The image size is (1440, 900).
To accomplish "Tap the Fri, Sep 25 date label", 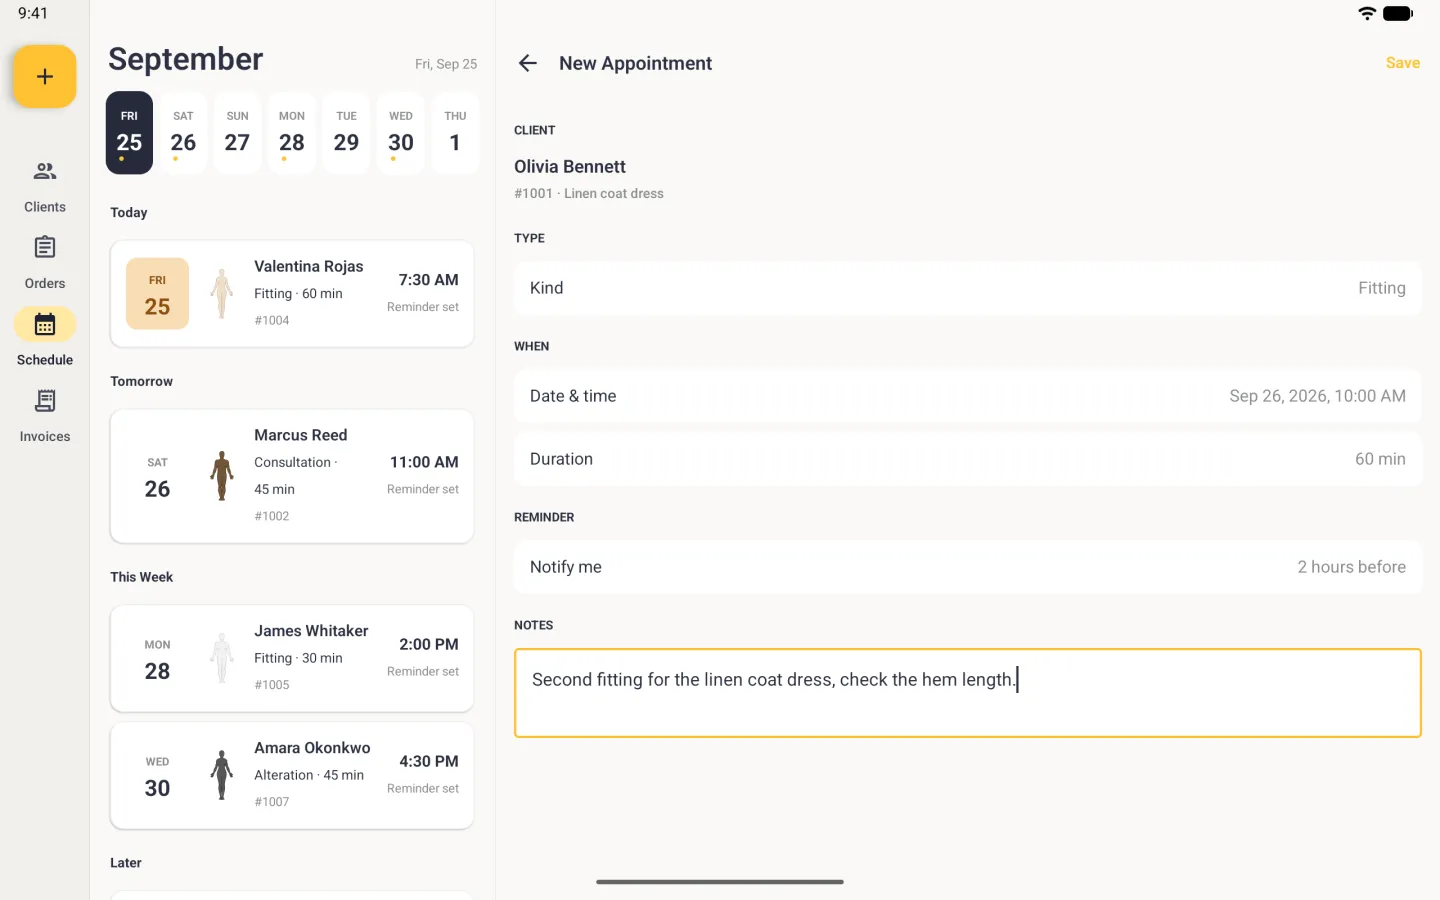I will pos(446,64).
